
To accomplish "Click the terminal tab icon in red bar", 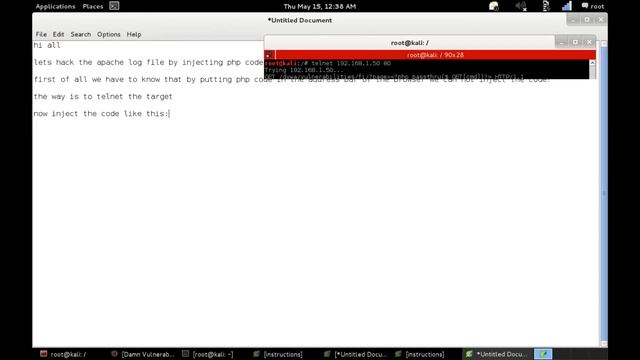I will click(x=269, y=55).
